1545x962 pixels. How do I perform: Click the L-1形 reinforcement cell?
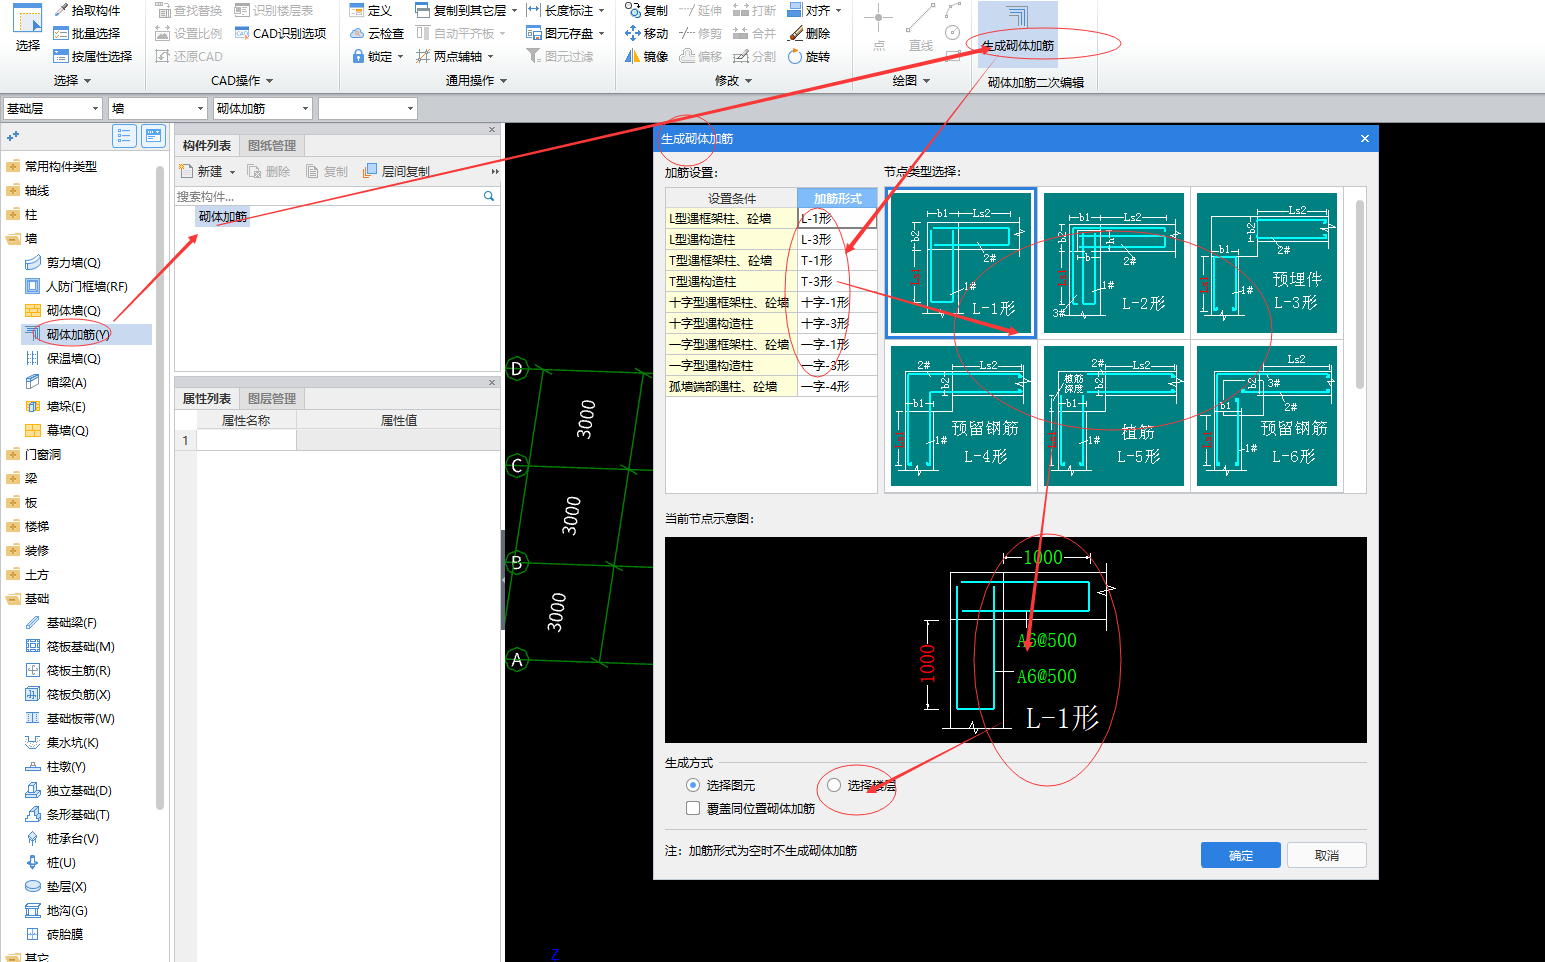click(x=837, y=218)
